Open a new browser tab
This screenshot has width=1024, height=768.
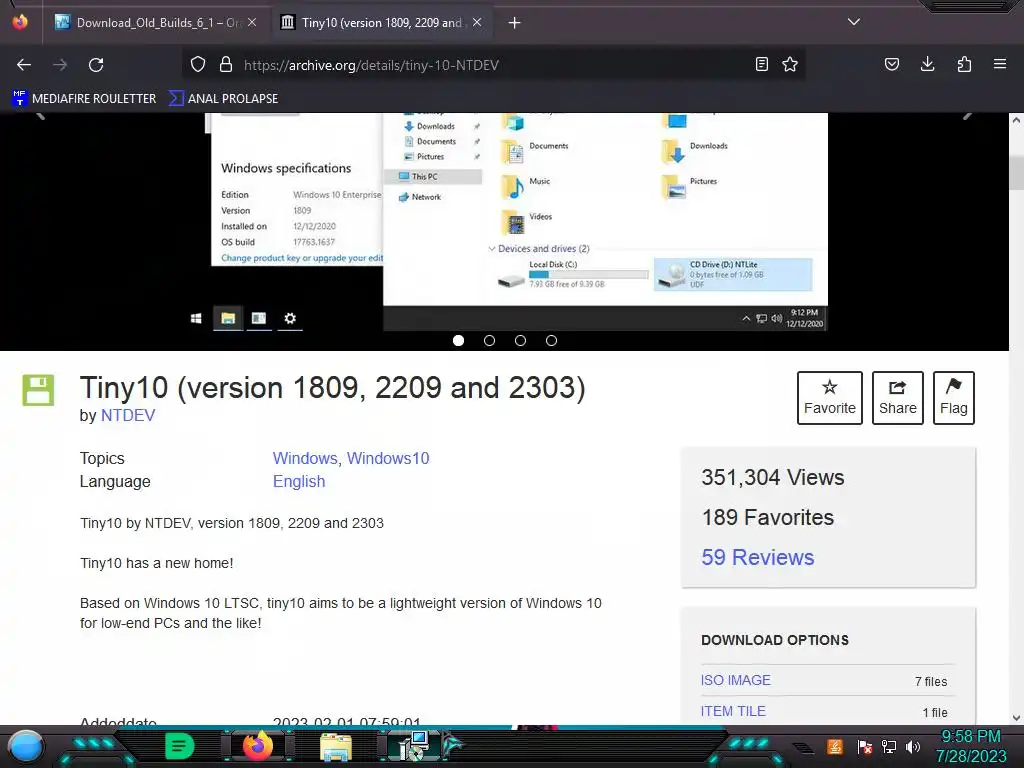point(515,23)
